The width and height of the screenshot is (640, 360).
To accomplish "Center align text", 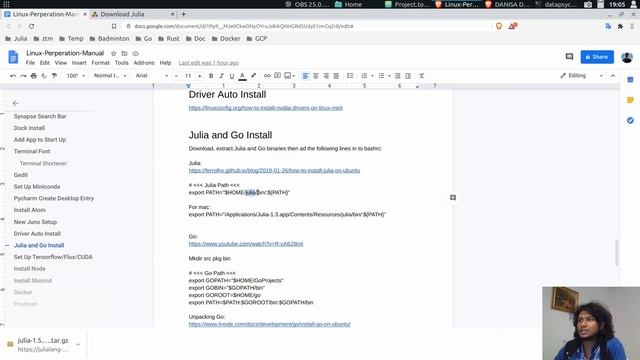I will [x=316, y=76].
